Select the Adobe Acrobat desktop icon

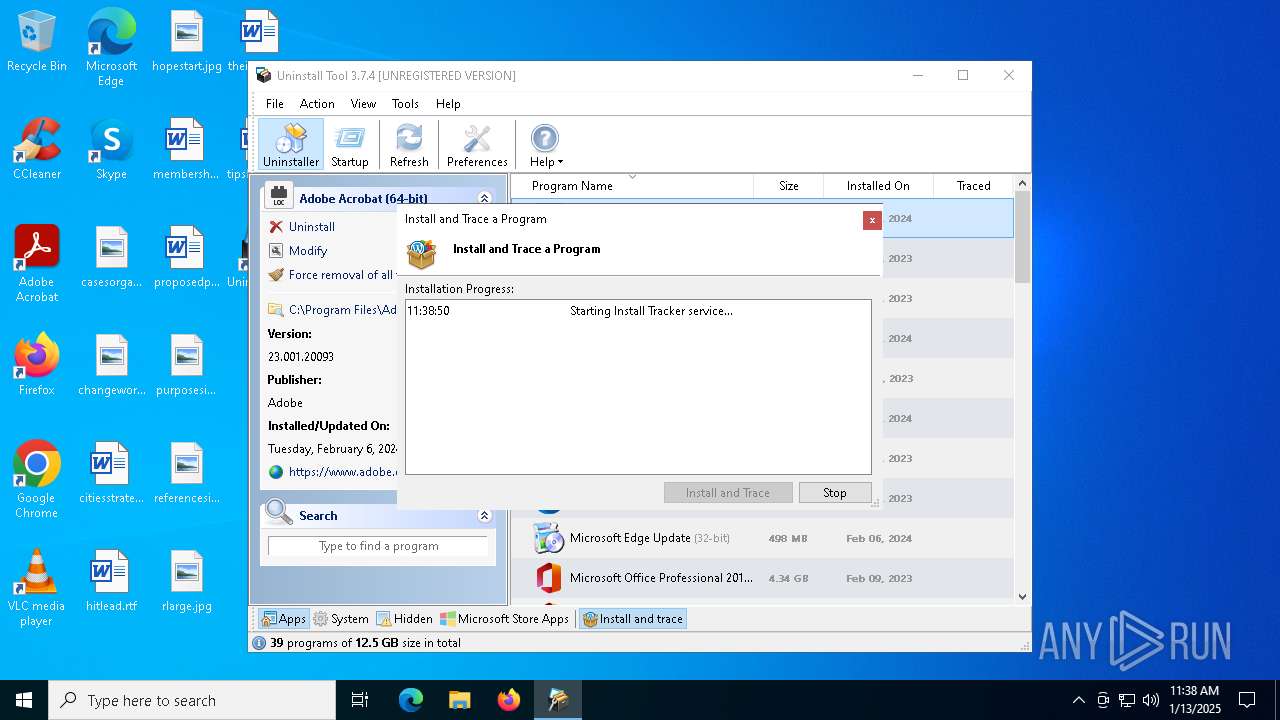(37, 264)
